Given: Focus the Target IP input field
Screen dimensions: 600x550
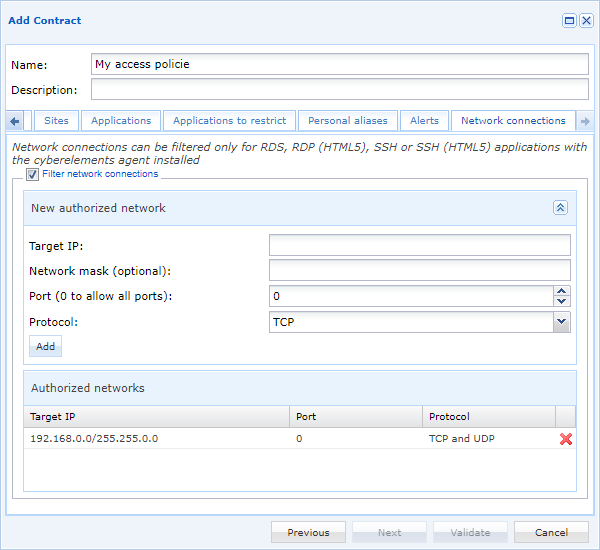Looking at the screenshot, I should click(x=419, y=246).
